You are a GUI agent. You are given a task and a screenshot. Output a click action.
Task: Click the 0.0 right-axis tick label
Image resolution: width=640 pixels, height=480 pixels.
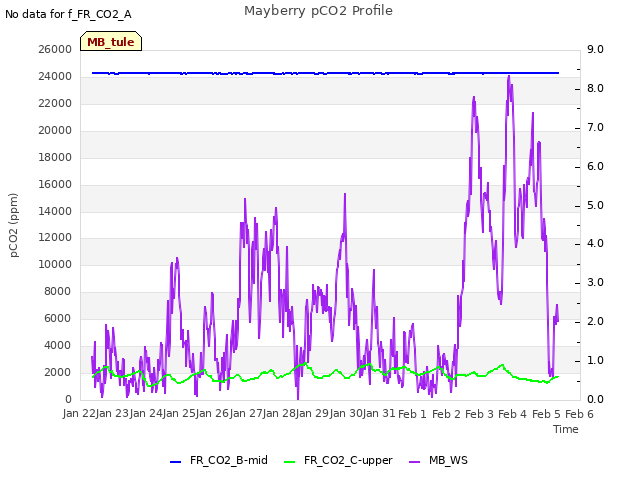595,399
